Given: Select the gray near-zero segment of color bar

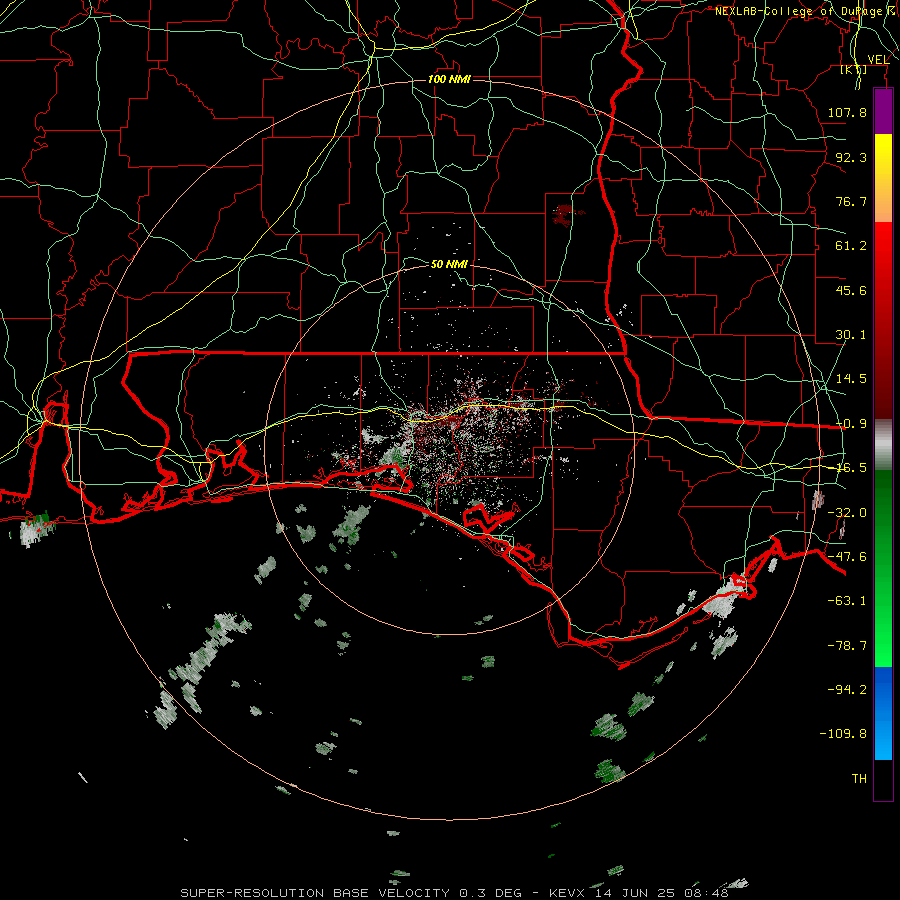Looking at the screenshot, I should coord(883,445).
